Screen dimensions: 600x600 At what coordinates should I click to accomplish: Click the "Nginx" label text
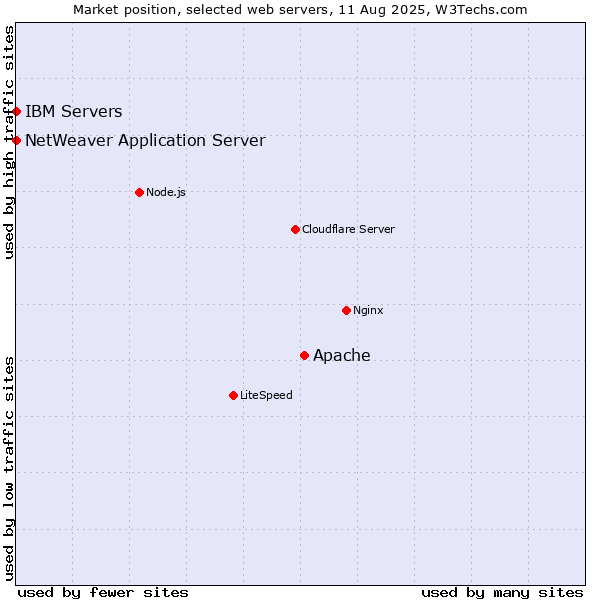(368, 310)
